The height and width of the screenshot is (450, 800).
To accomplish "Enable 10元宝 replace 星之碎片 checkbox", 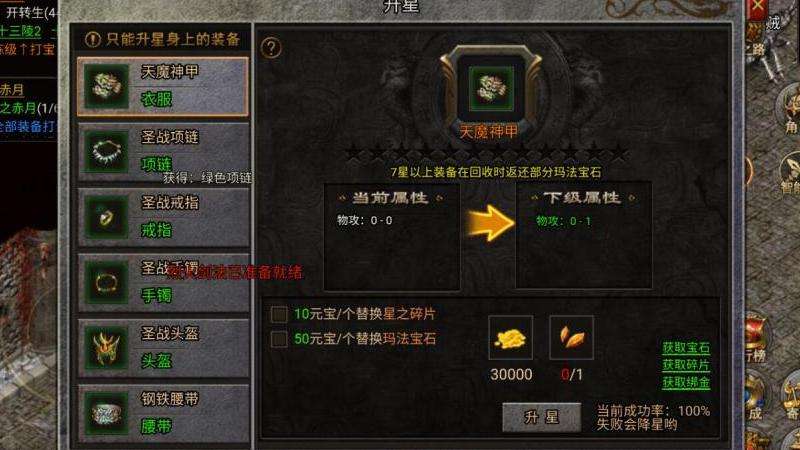I will click(x=279, y=314).
